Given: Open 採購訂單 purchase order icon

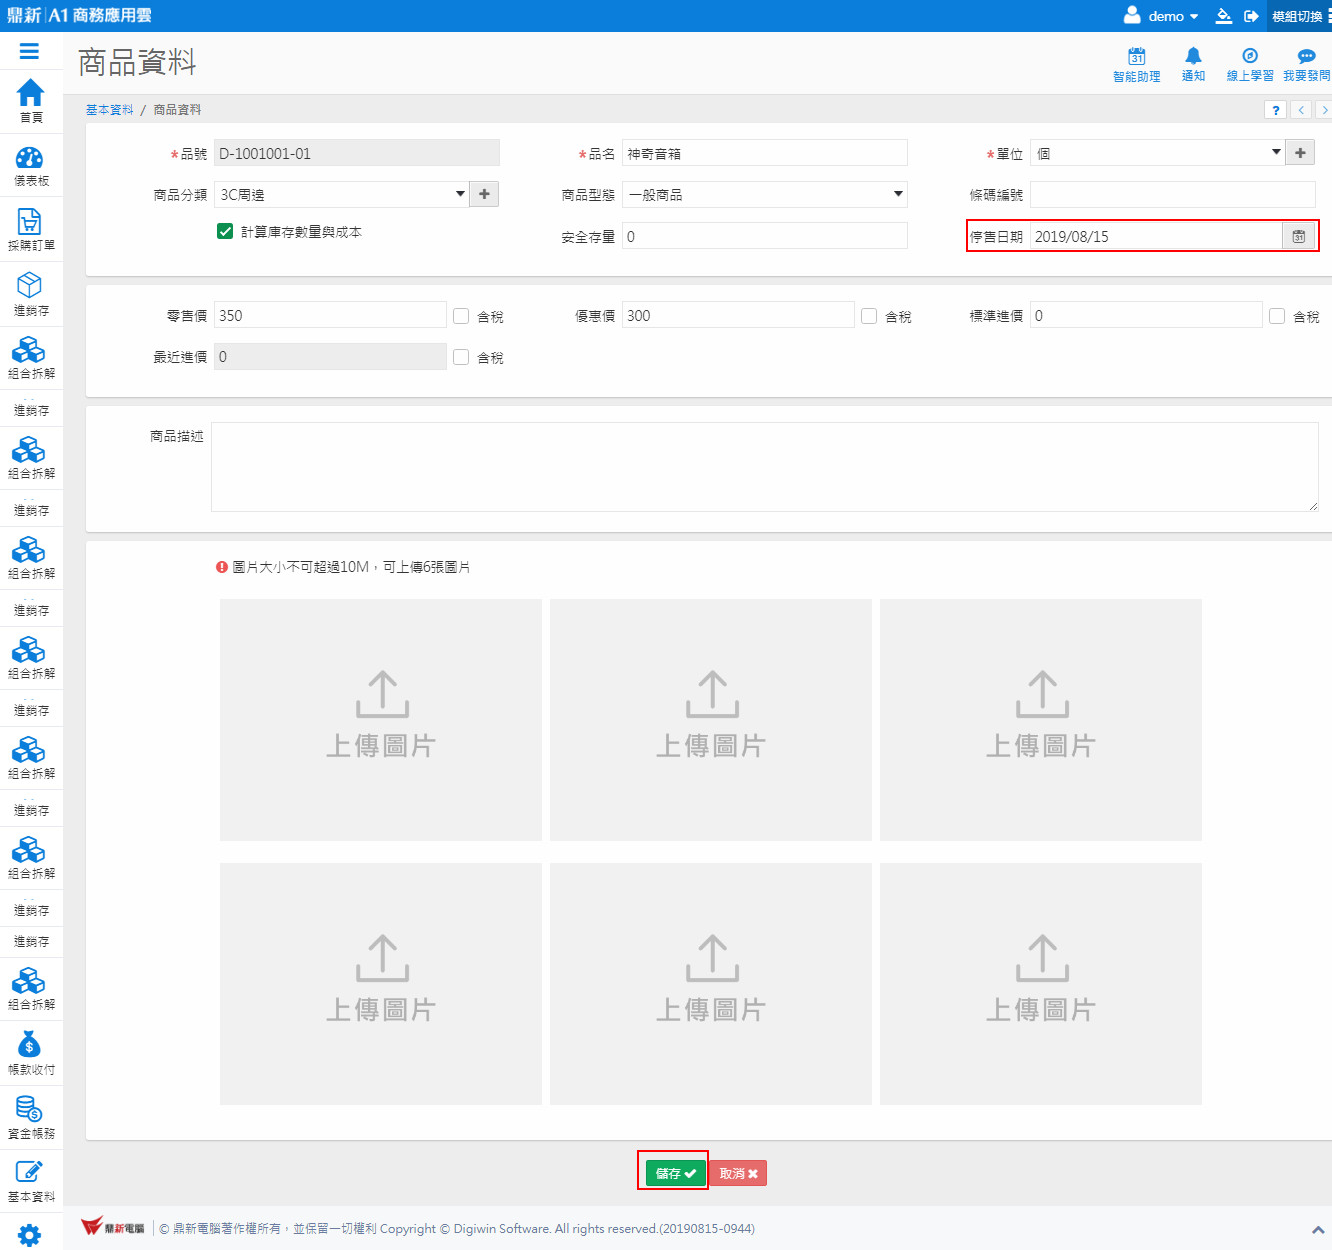Looking at the screenshot, I should [x=30, y=222].
